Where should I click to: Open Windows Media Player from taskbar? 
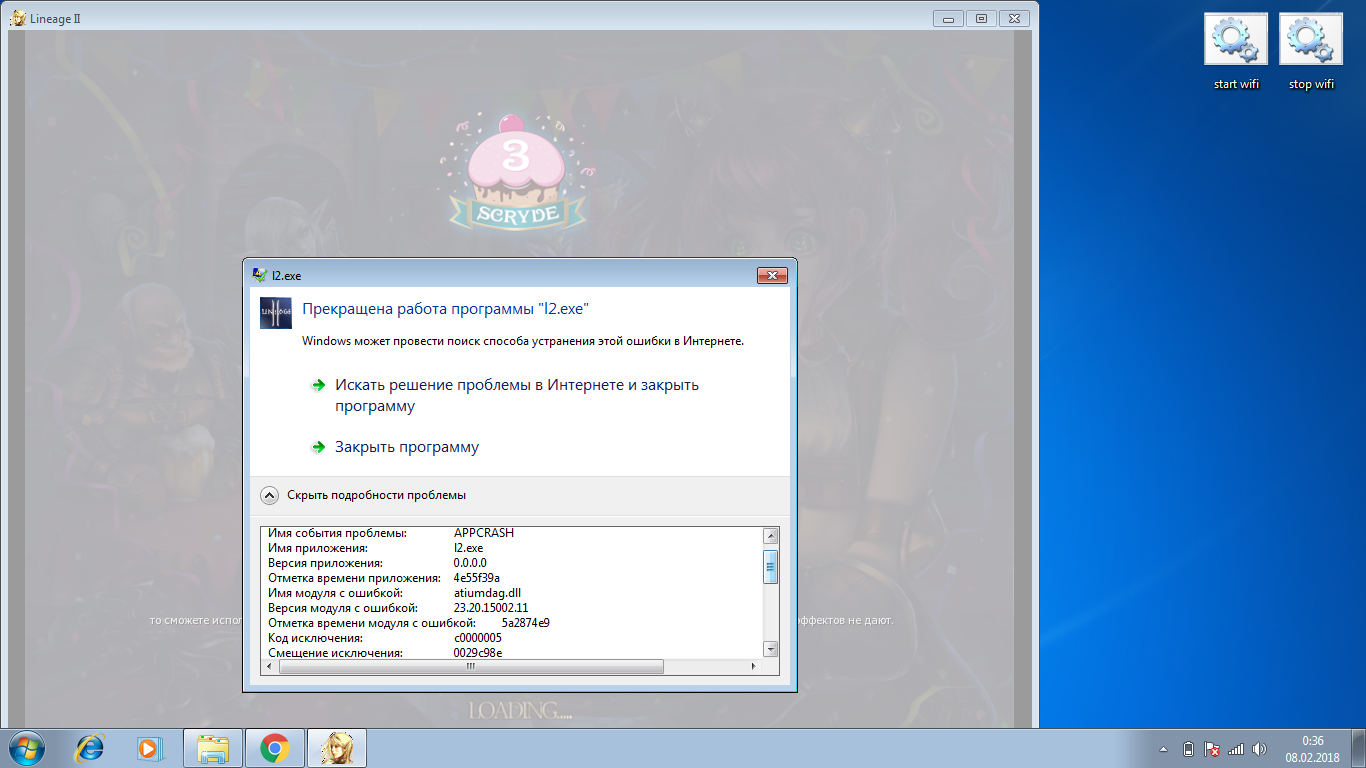[149, 748]
